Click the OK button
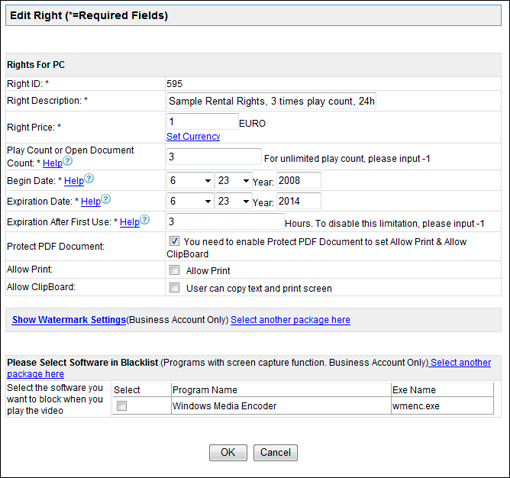510x478 pixels. click(228, 452)
